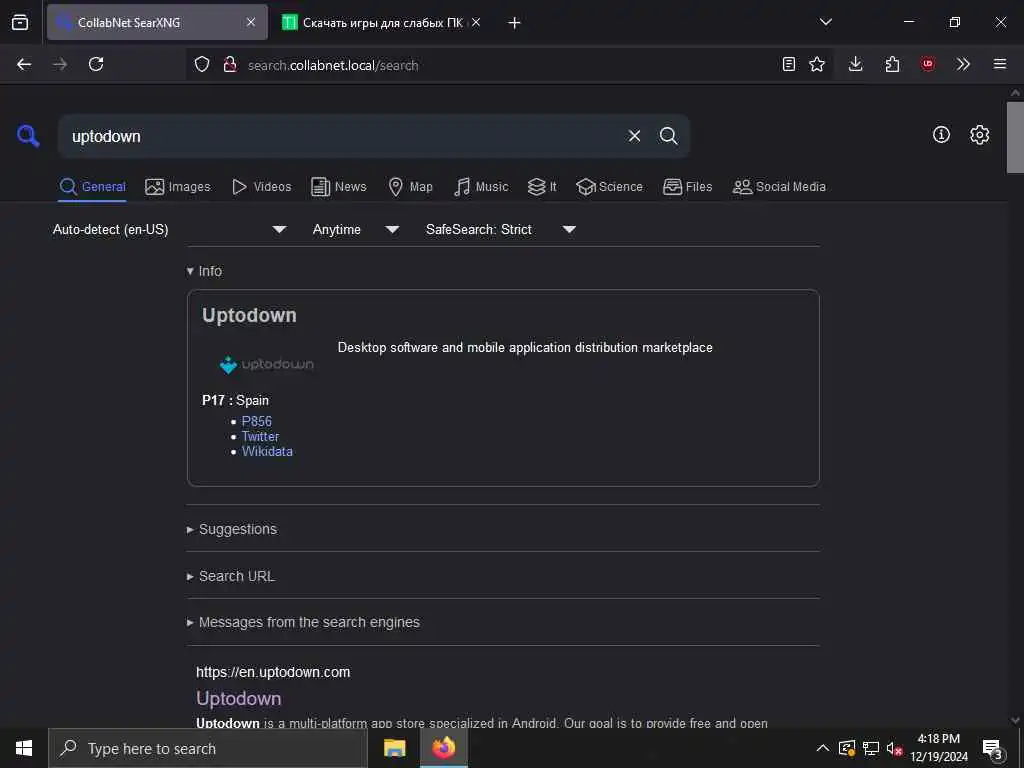This screenshot has width=1024, height=768.
Task: Open the Map category
Action: point(410,187)
